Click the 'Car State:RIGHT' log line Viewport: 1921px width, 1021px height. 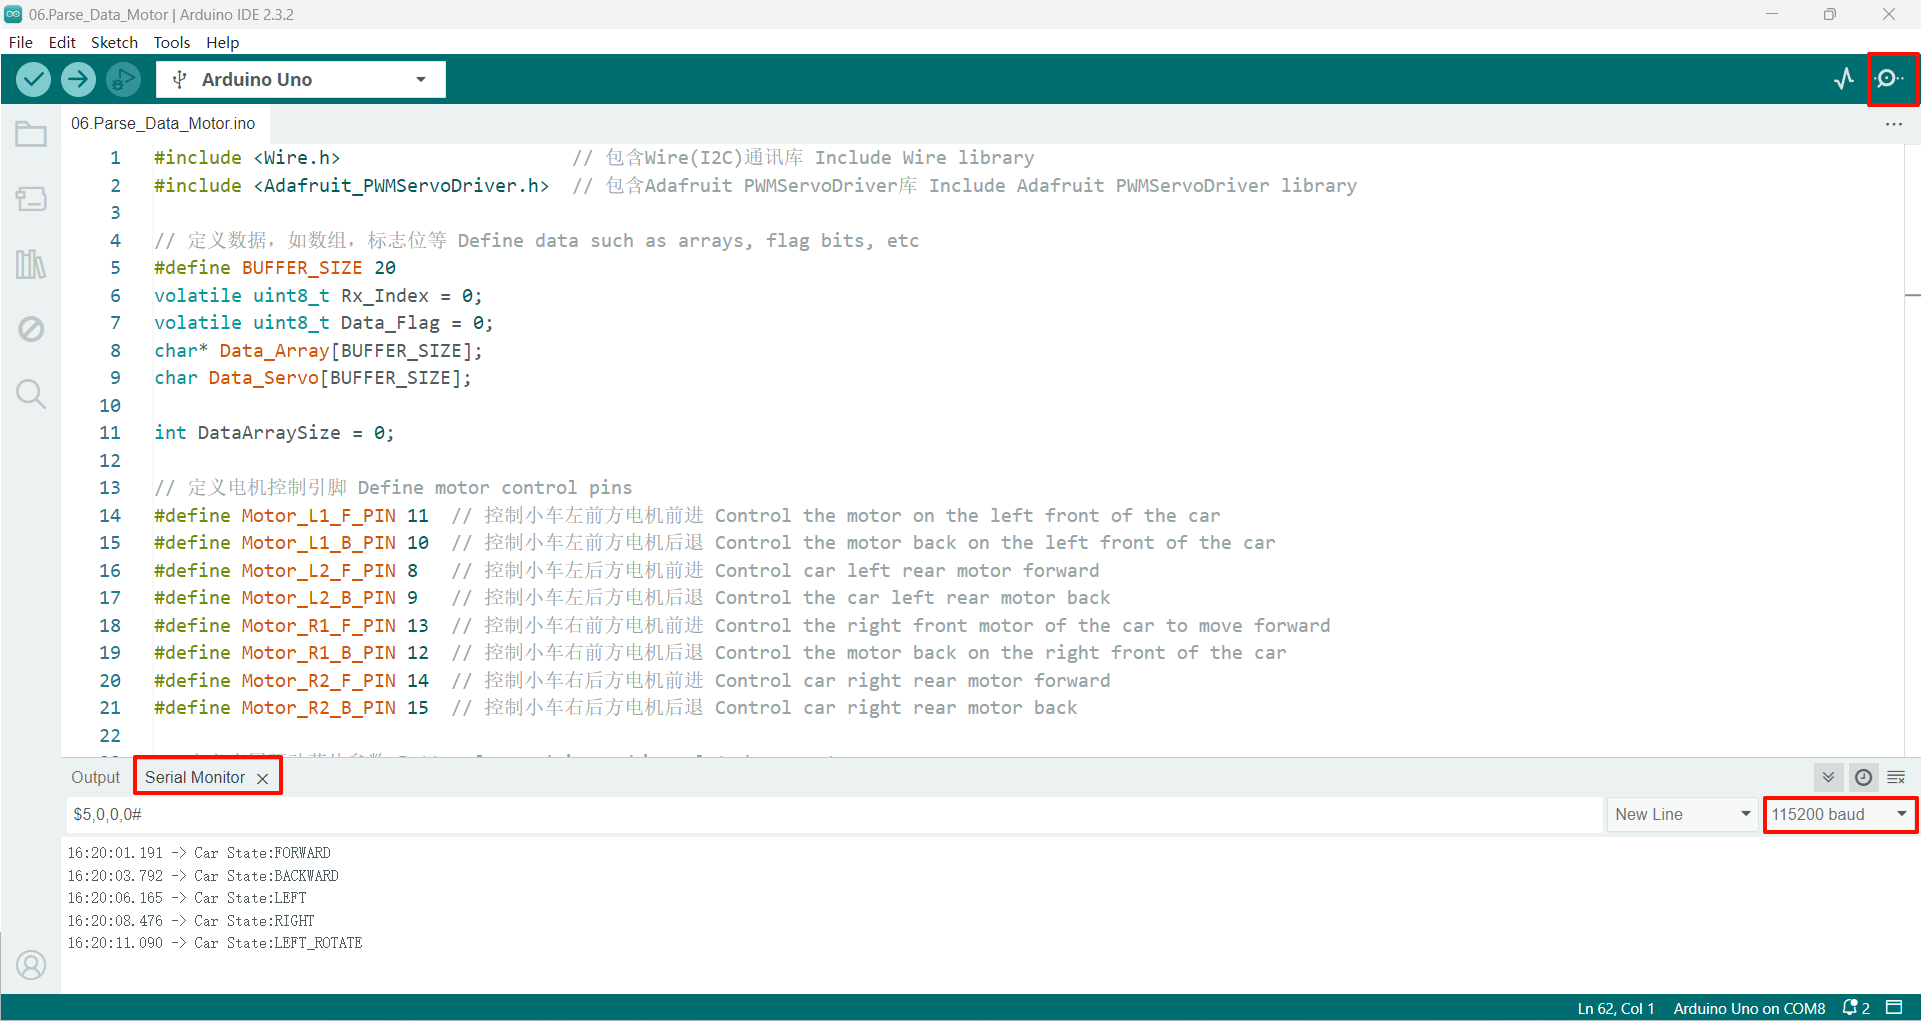coord(191,921)
